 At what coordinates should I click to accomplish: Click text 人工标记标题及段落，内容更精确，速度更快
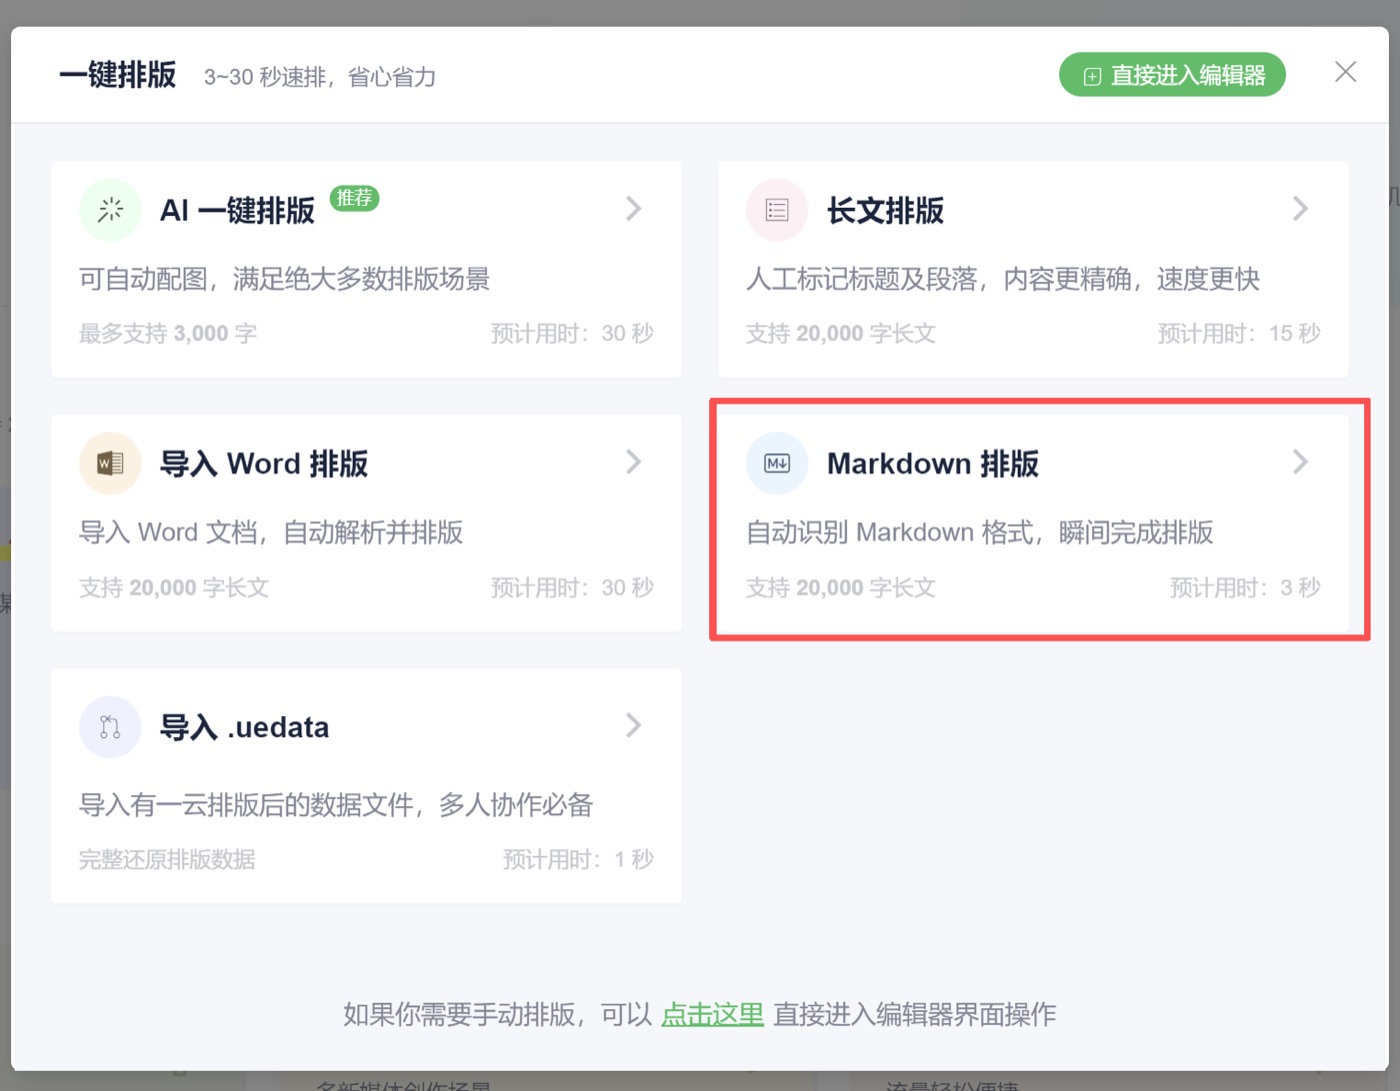point(1003,279)
